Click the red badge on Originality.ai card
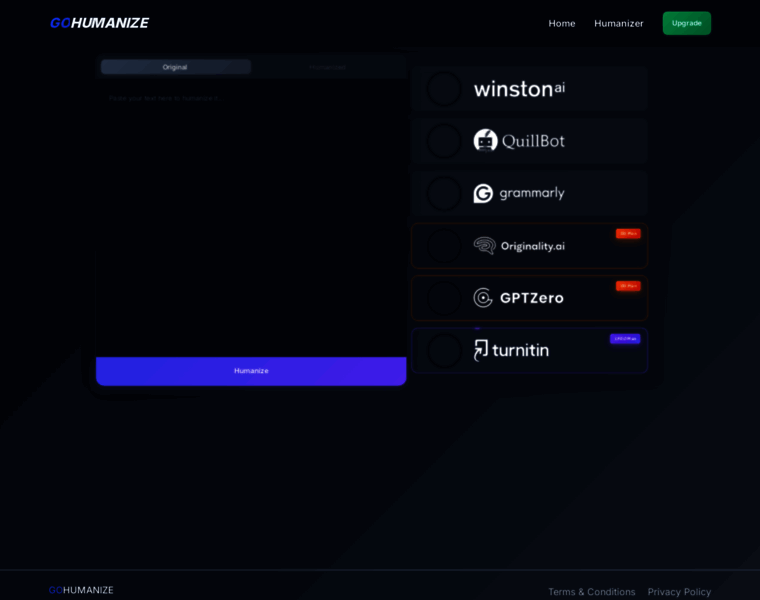The image size is (760, 600). 628,234
